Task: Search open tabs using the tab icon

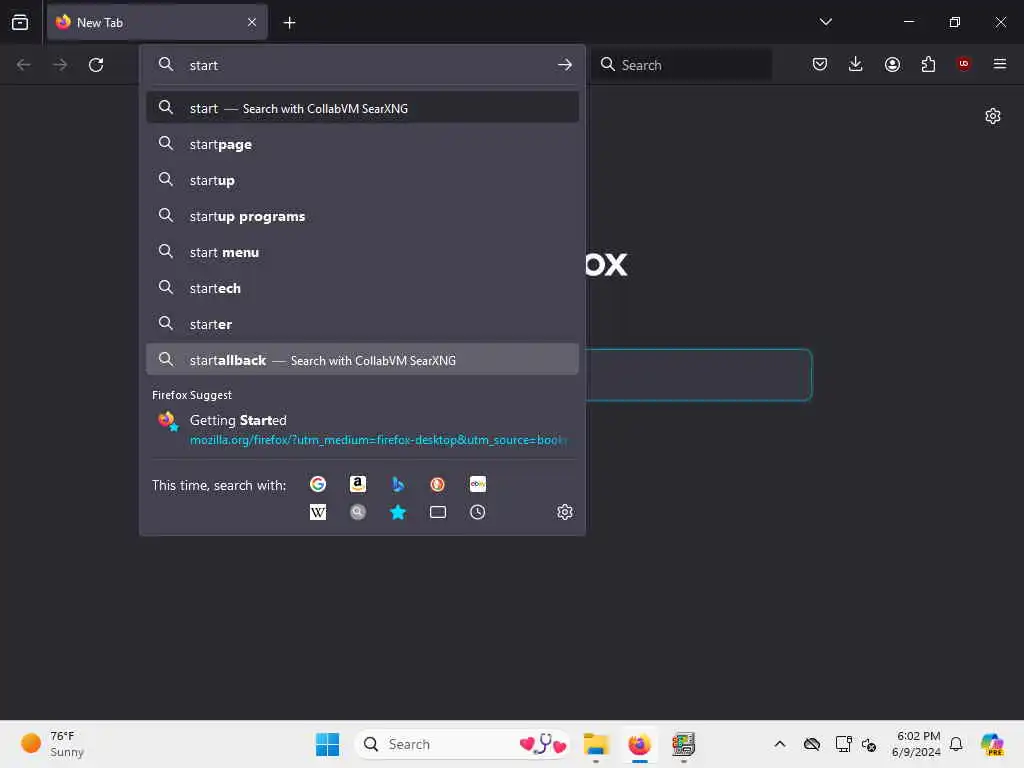Action: pos(438,512)
